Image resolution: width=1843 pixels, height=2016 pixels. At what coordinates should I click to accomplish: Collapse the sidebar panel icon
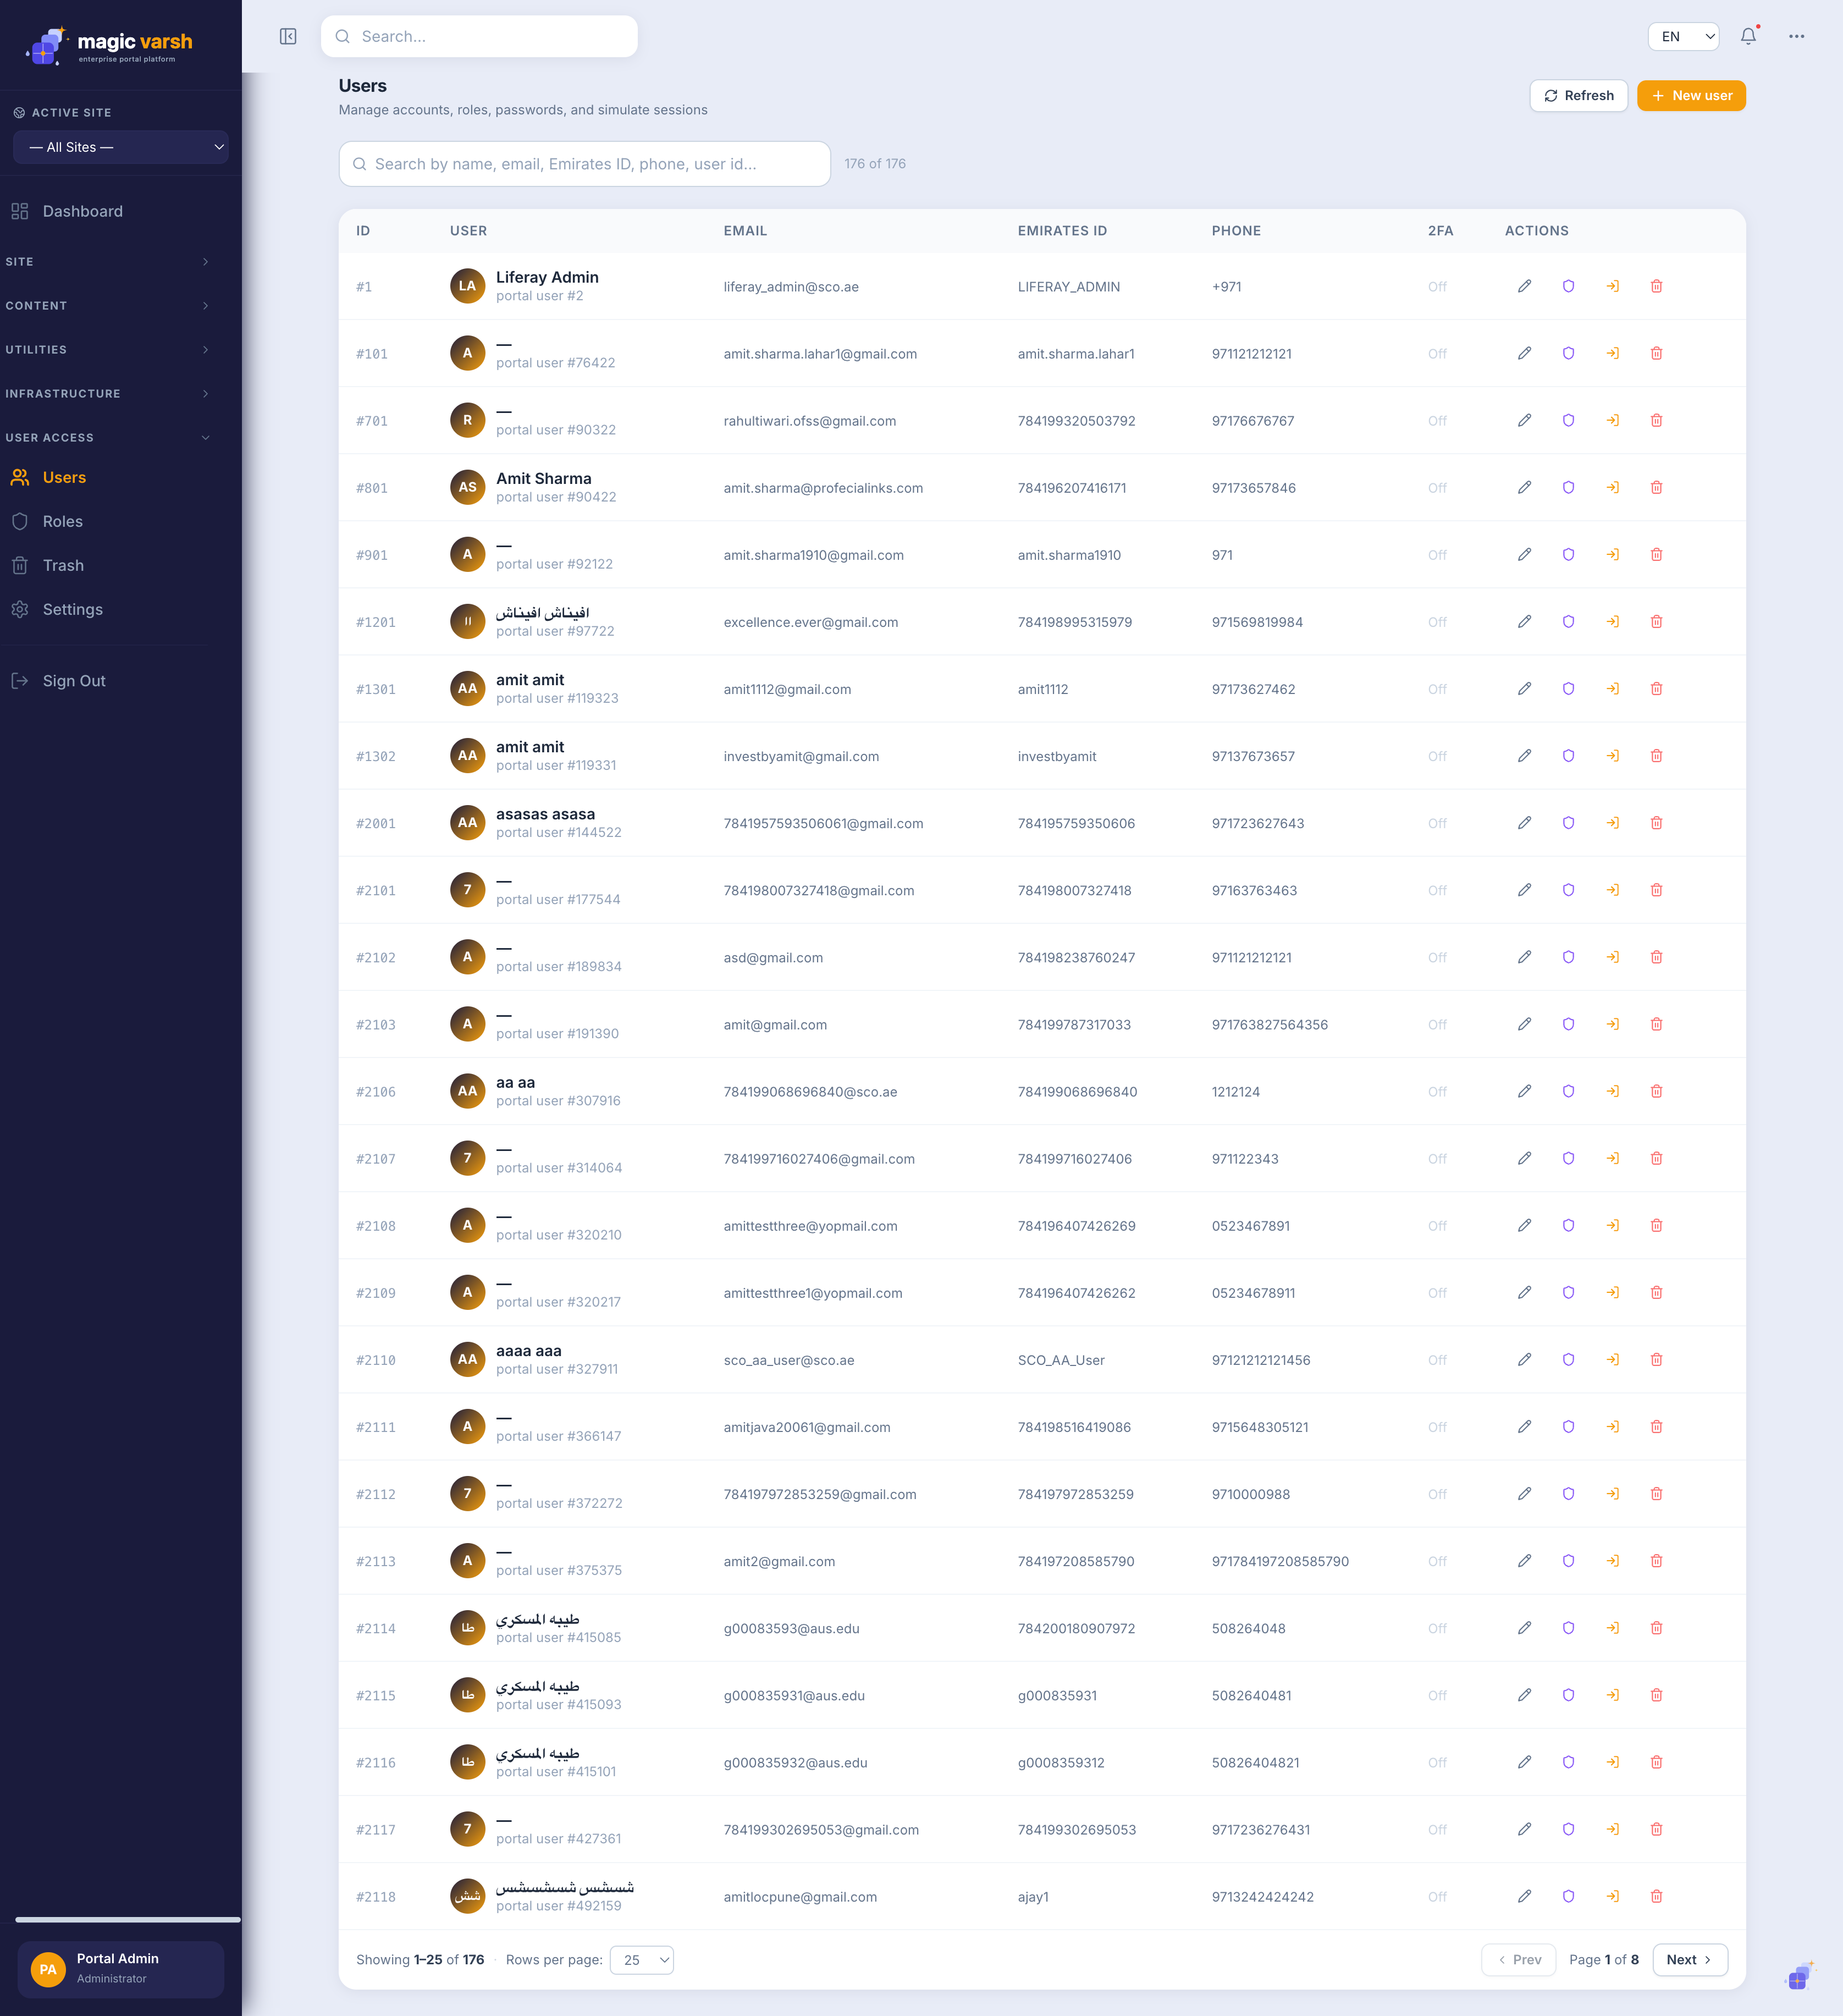tap(288, 36)
